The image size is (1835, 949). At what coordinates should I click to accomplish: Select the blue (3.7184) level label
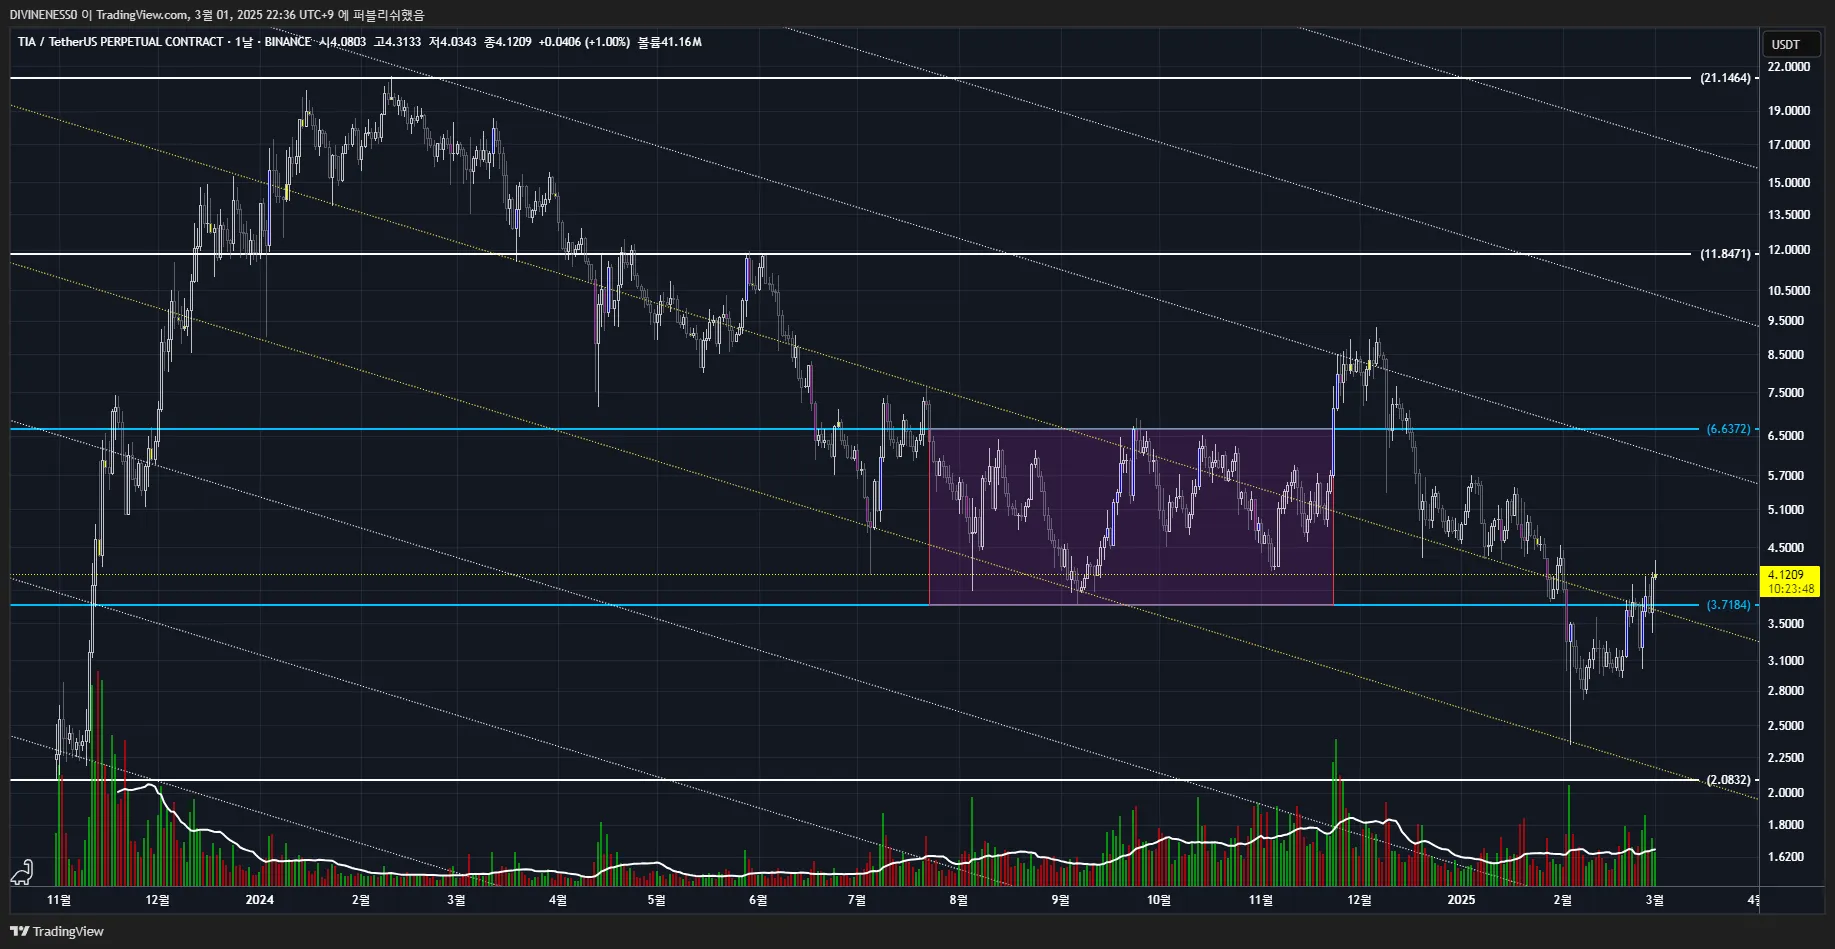click(1728, 605)
